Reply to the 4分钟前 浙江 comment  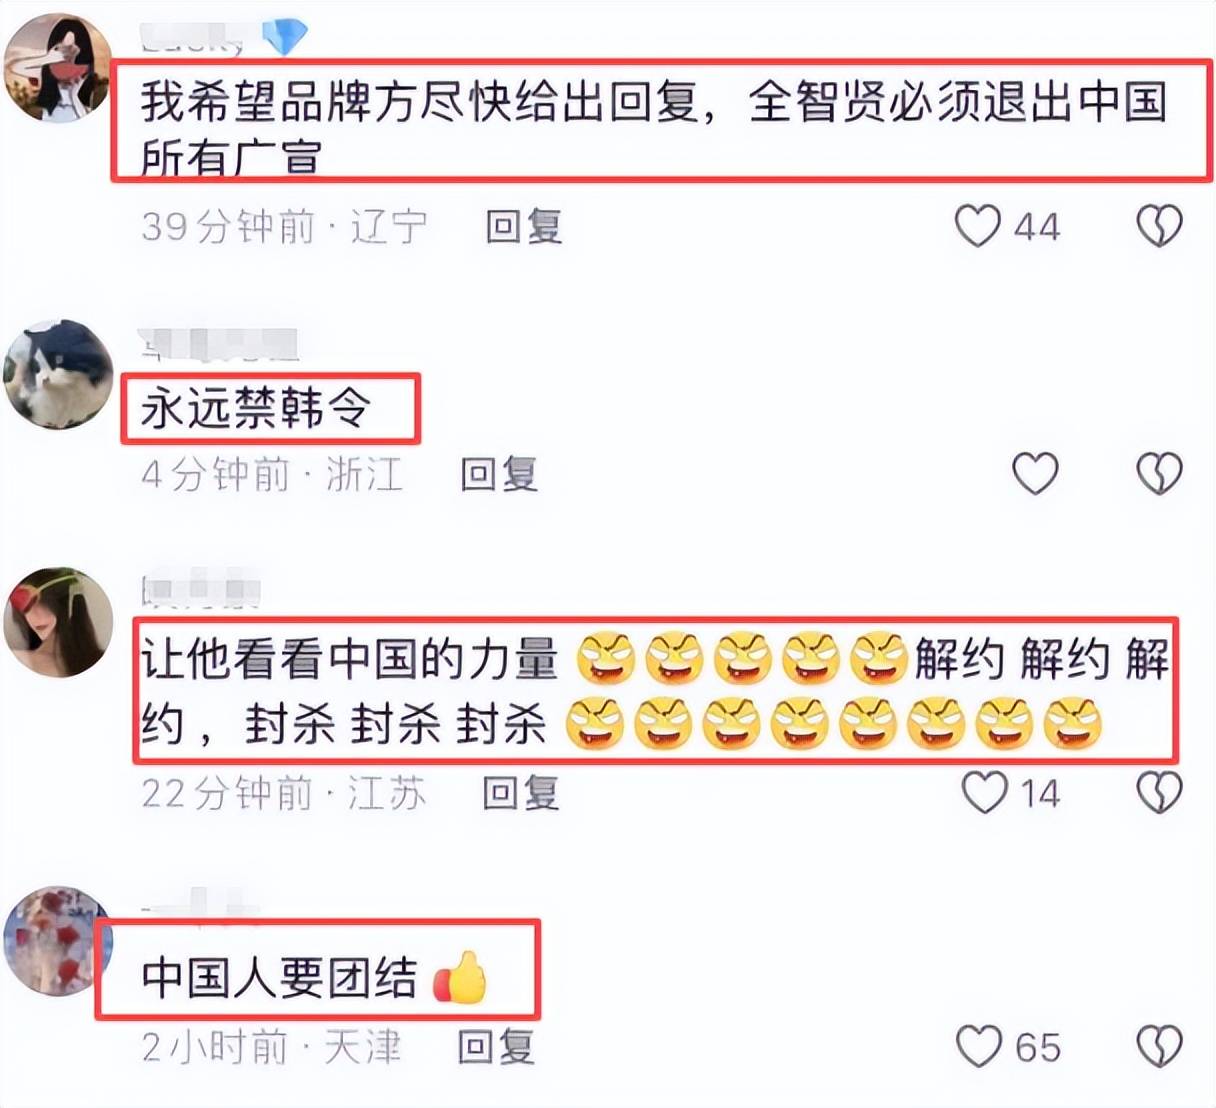coord(499,474)
